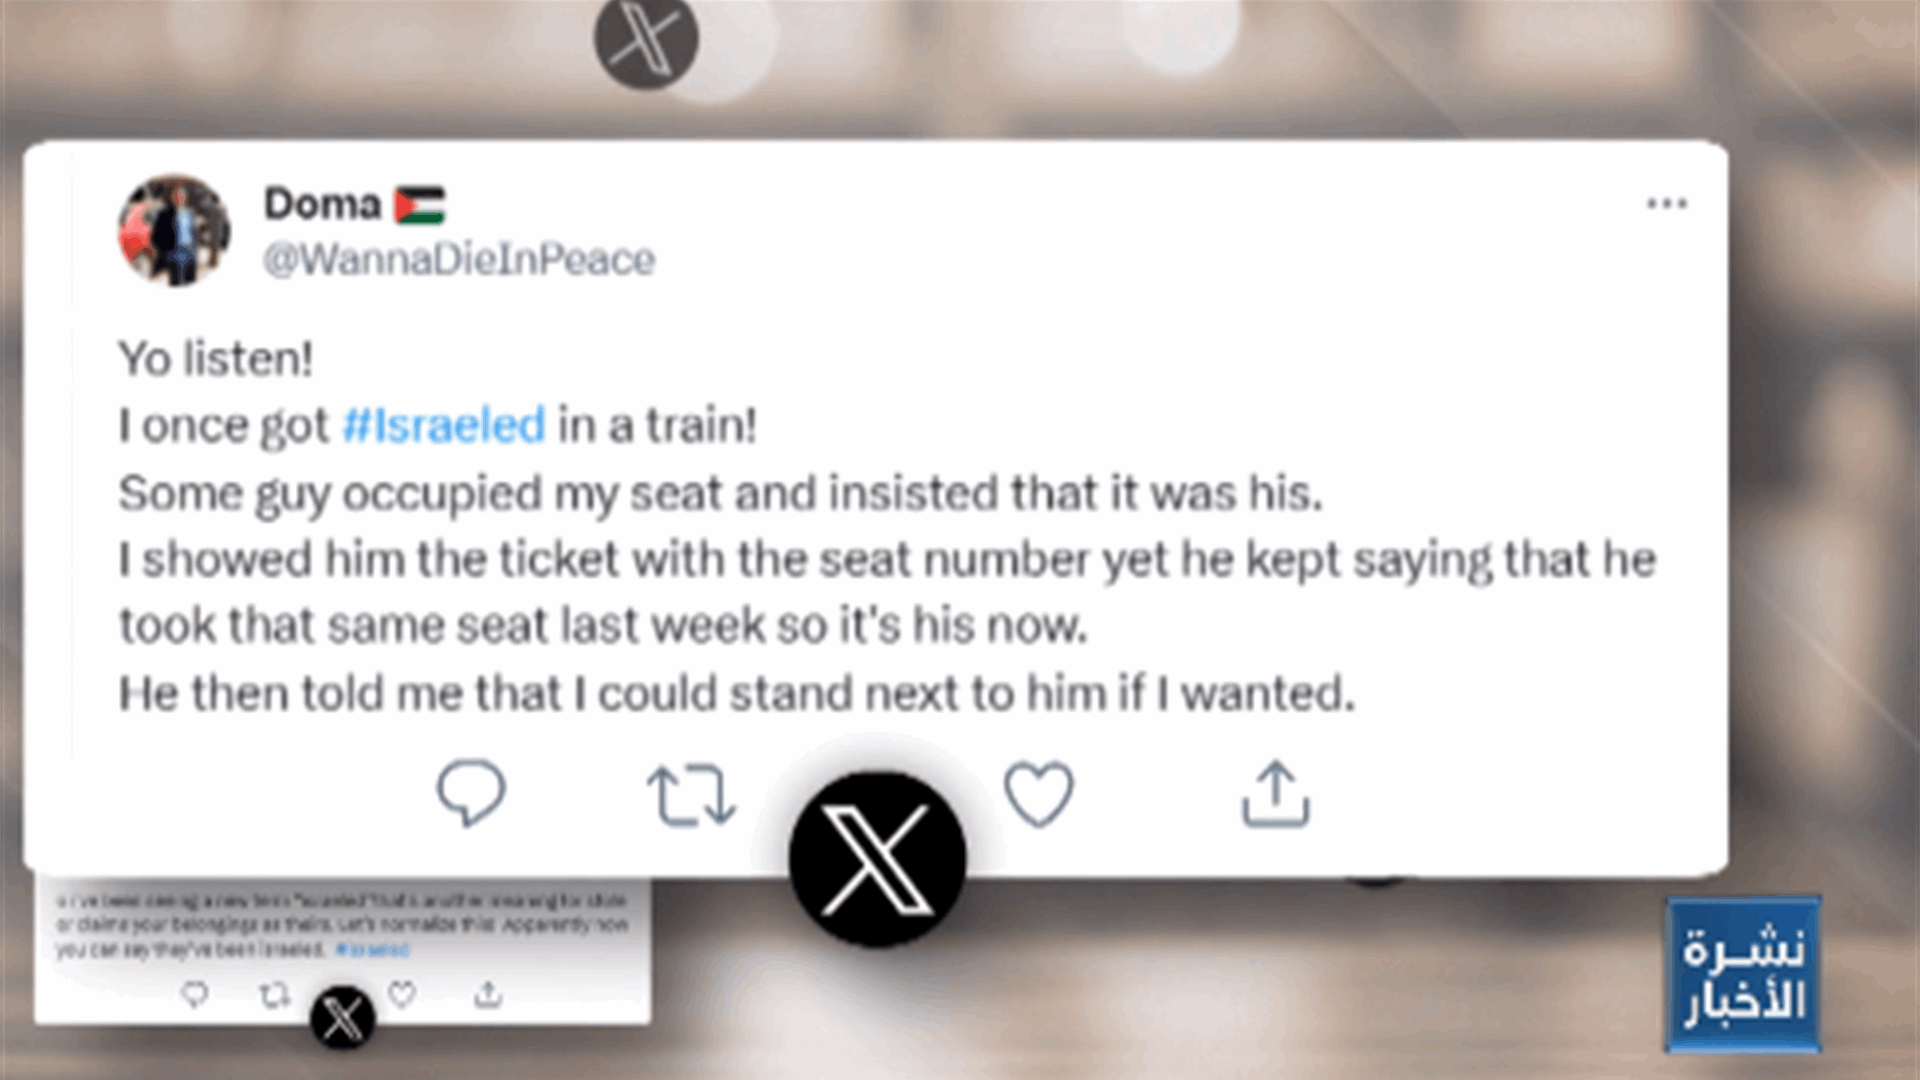Open the Doma display name profile link
This screenshot has height=1080, width=1920.
(x=322, y=204)
